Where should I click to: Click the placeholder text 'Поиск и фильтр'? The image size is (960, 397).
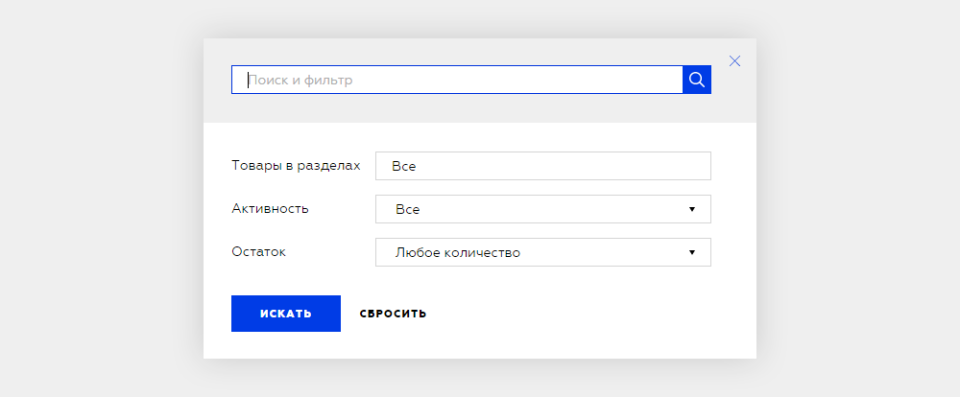tap(301, 80)
